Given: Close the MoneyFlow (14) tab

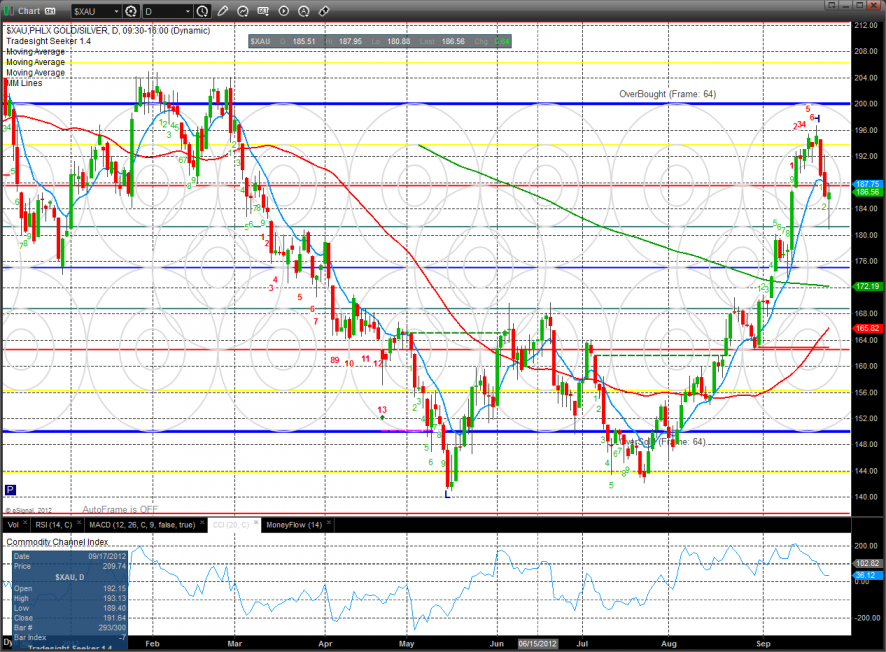Looking at the screenshot, I should tap(330, 524).
